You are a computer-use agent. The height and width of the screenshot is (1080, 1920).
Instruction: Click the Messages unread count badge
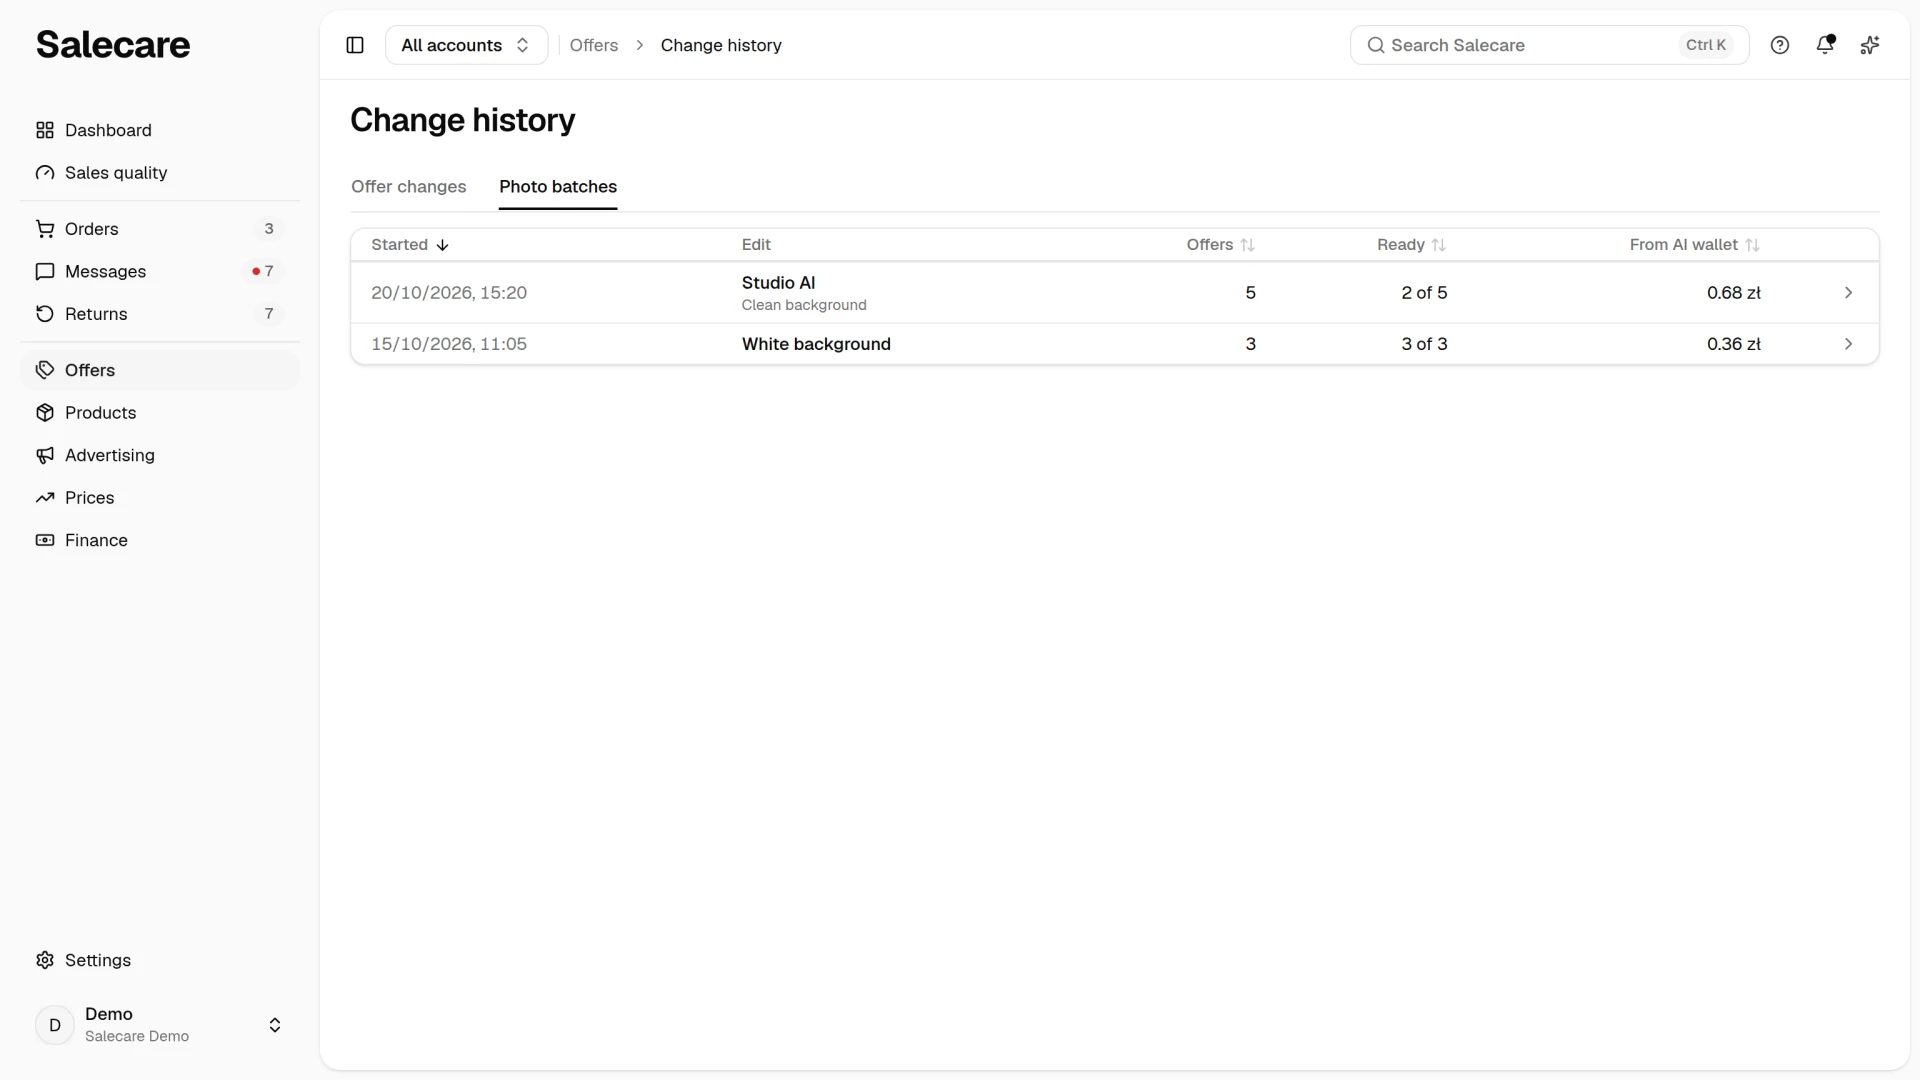coord(263,272)
